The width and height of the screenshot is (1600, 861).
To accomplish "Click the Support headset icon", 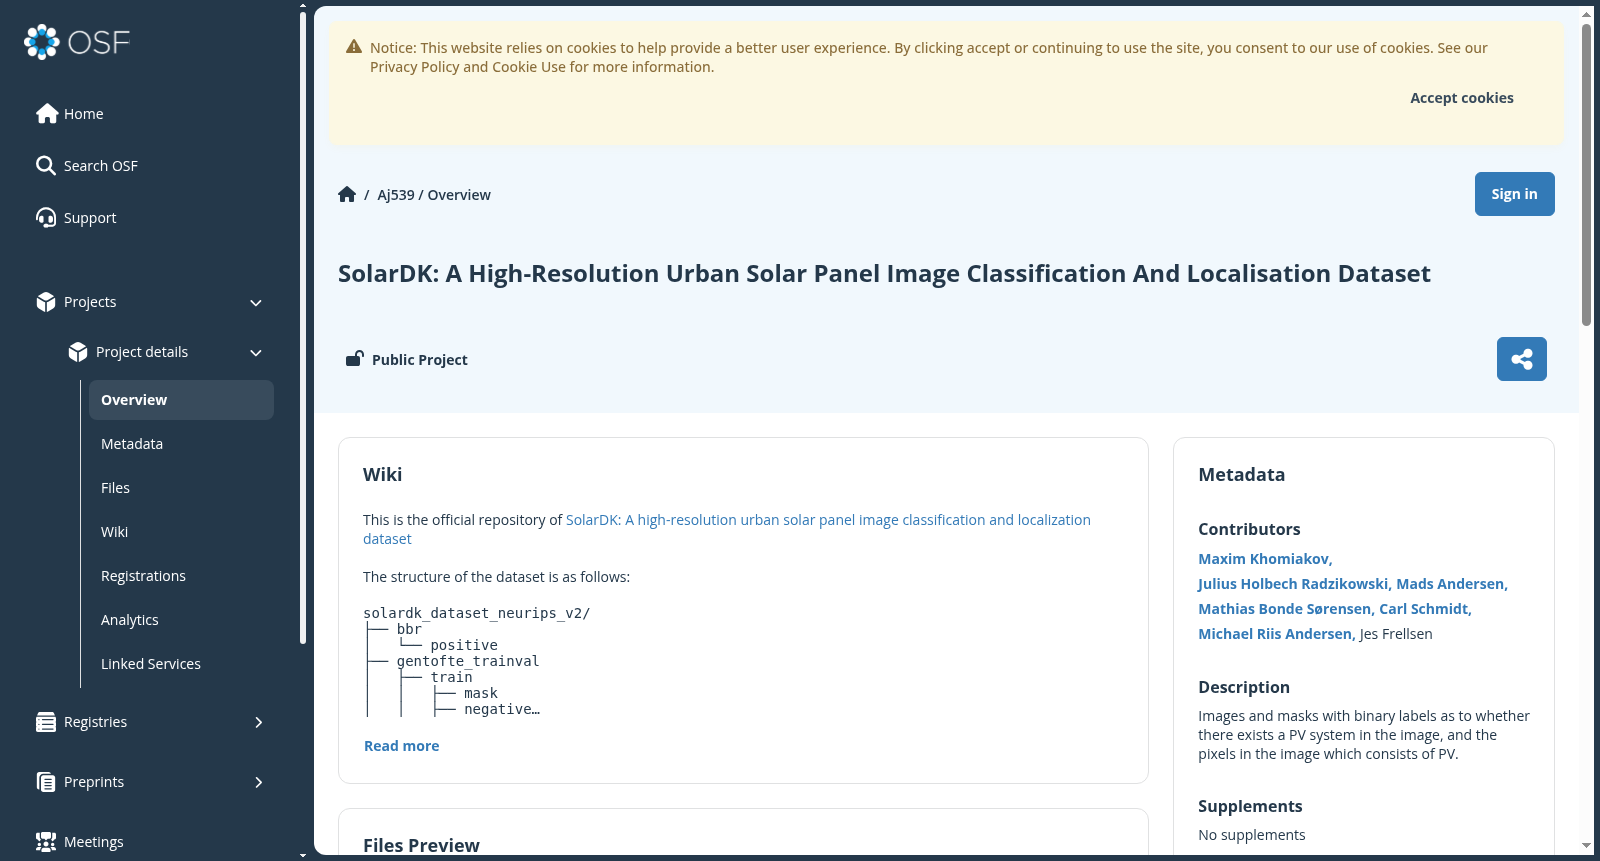I will coord(46,218).
